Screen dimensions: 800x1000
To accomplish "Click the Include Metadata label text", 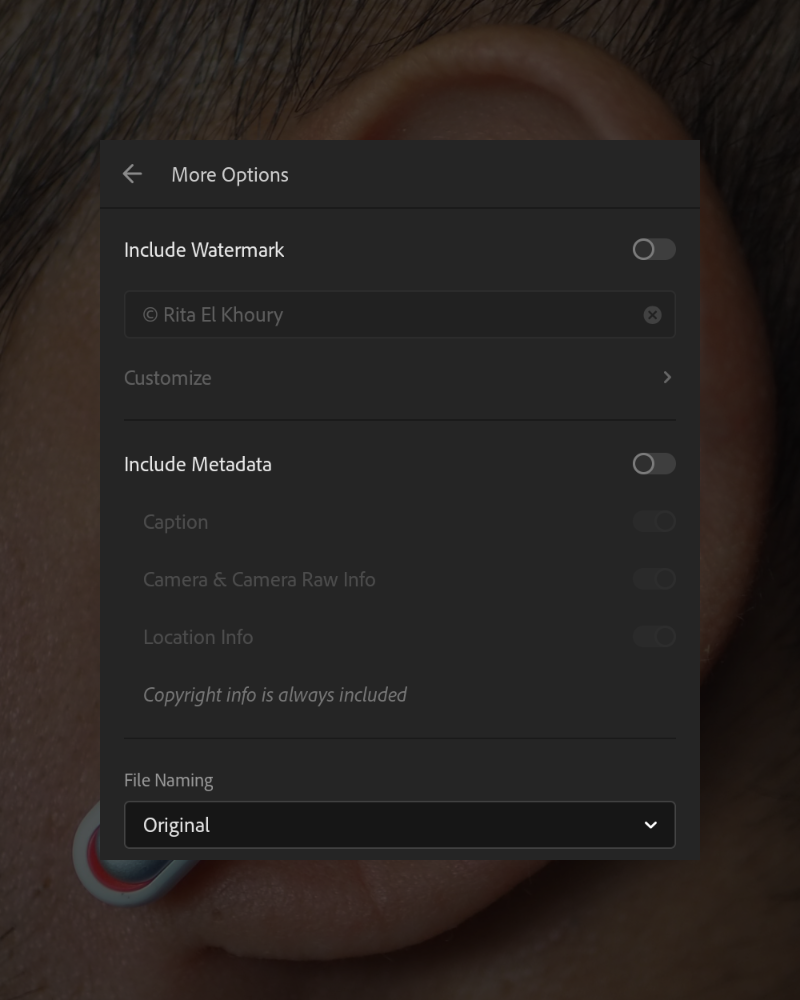I will [198, 464].
